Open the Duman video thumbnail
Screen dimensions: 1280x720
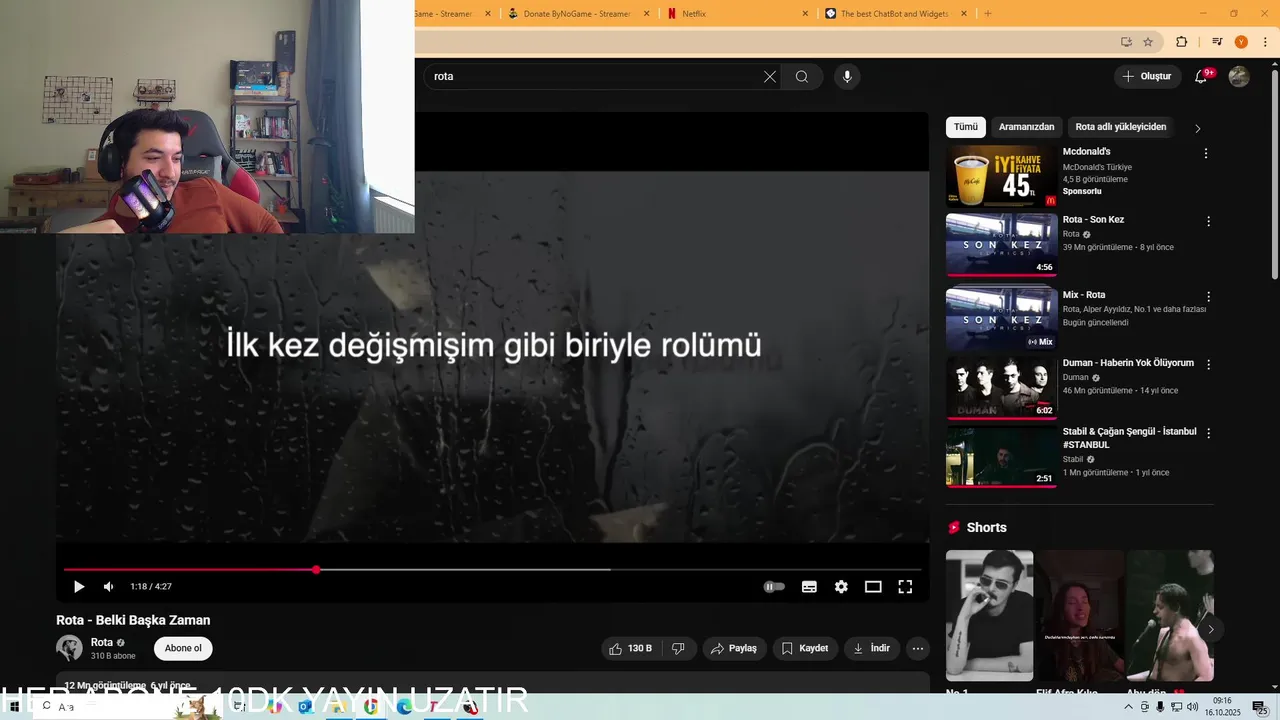(1001, 387)
